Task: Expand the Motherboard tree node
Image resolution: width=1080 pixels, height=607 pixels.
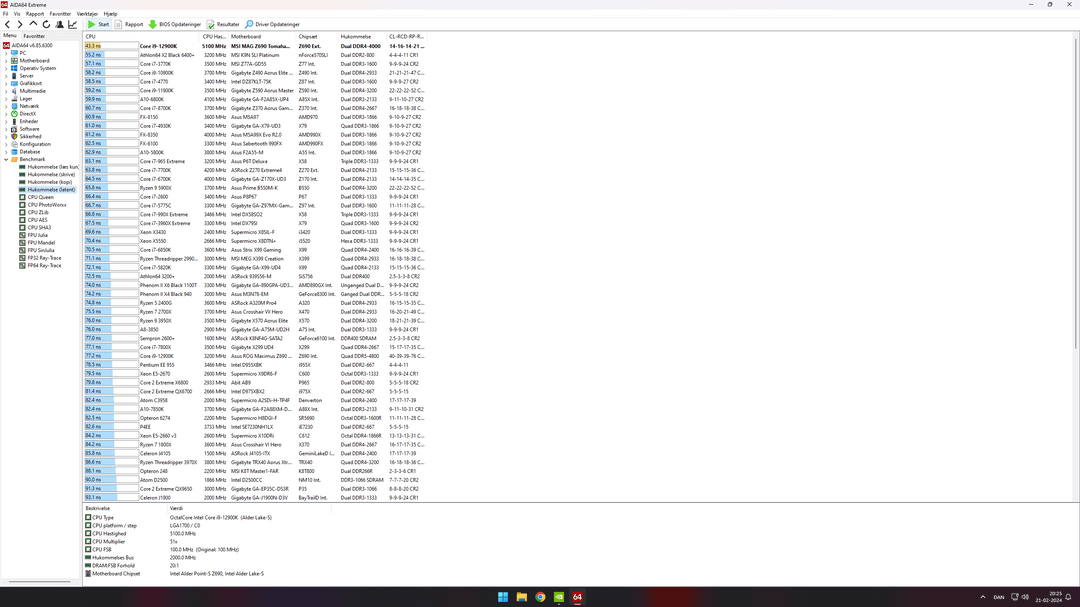Action: pos(6,61)
